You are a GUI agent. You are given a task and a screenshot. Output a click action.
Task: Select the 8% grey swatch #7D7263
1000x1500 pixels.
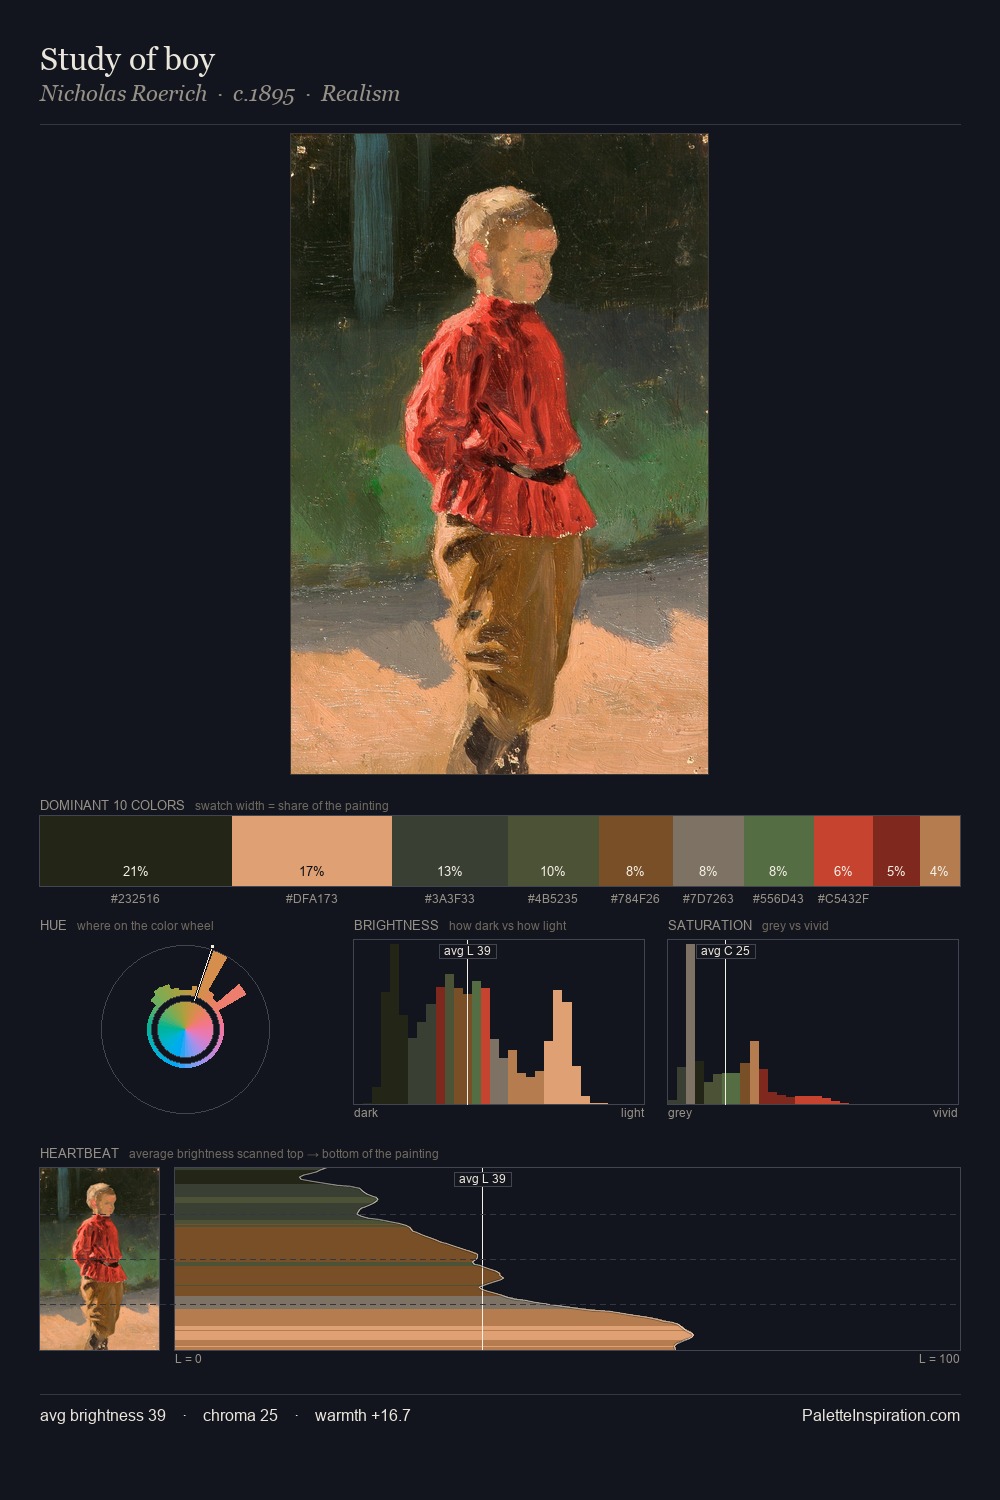[x=708, y=851]
